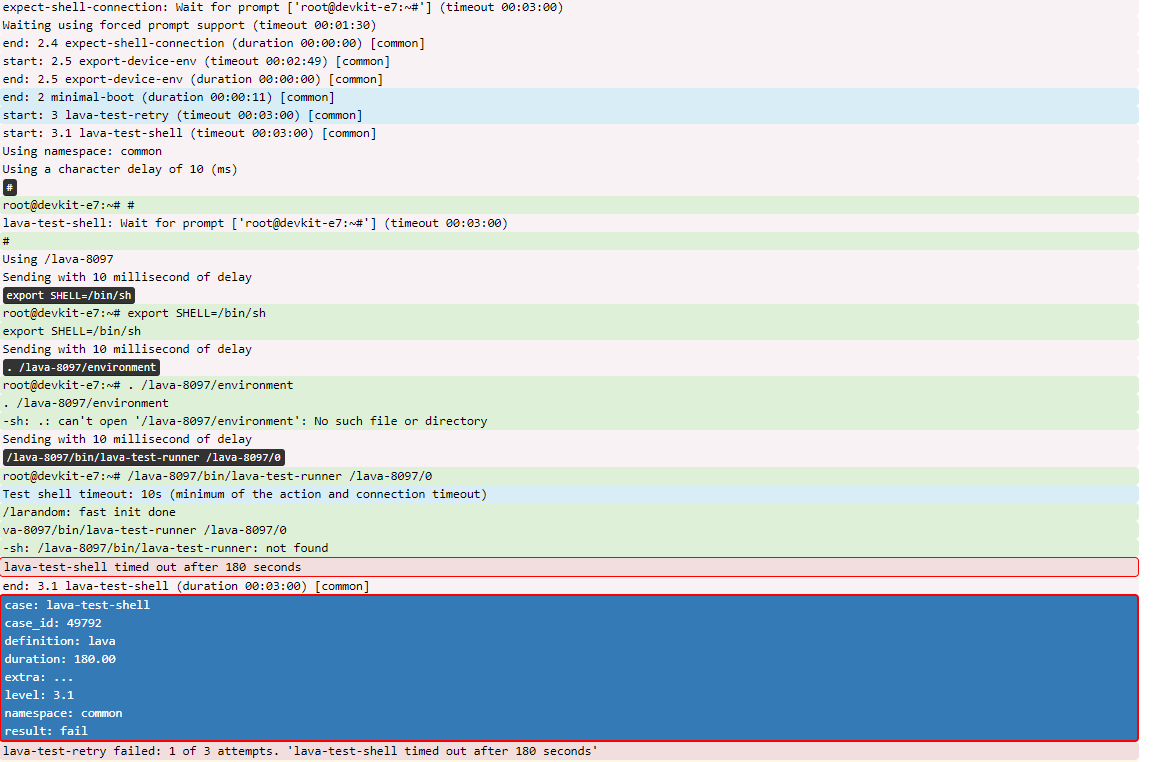Click the 'end: 3.1 lava-test-shell' log line
This screenshot has height=762, width=1154.
point(570,586)
